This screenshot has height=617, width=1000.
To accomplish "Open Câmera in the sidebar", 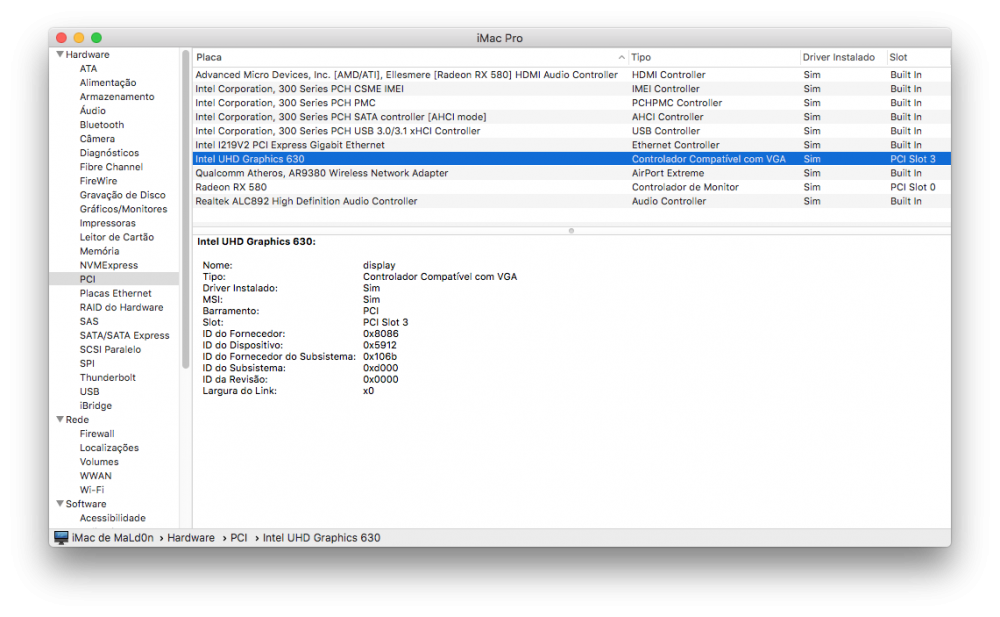I will (97, 138).
